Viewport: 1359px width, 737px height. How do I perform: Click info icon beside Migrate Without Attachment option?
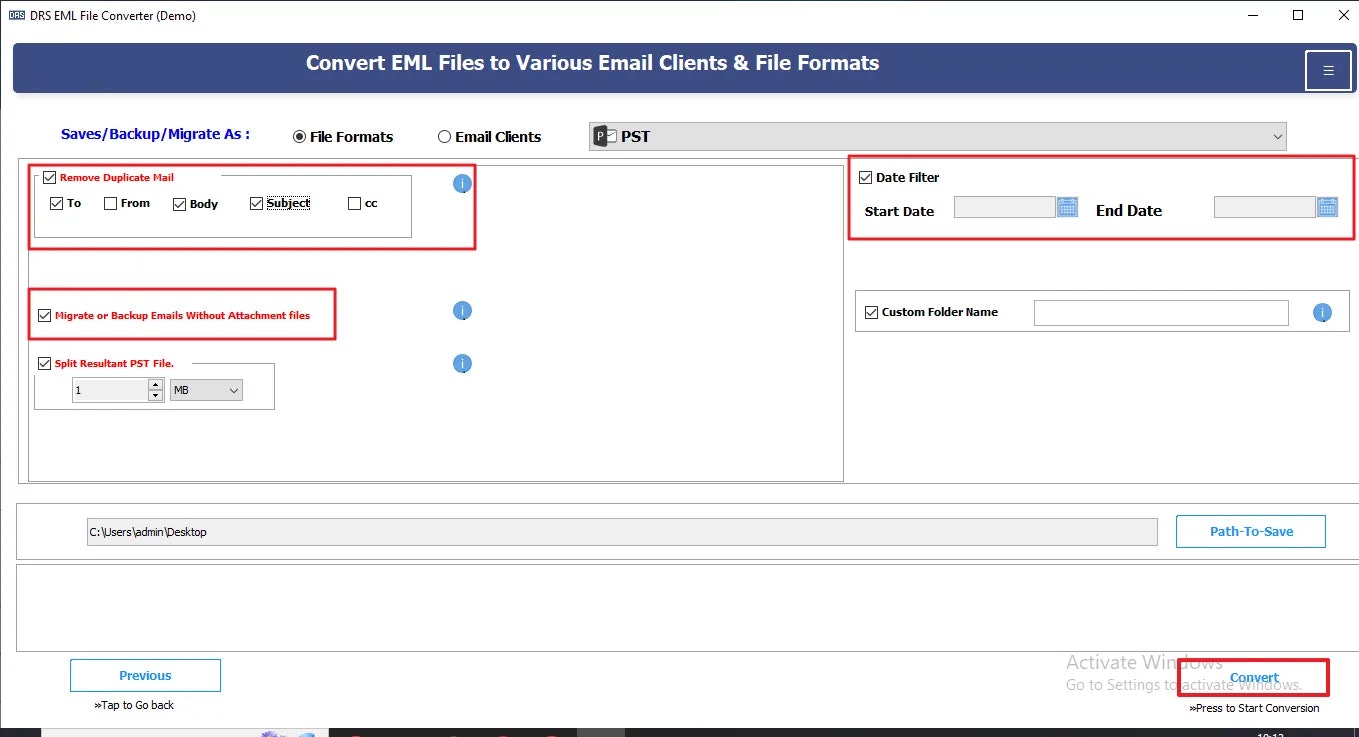tap(462, 311)
